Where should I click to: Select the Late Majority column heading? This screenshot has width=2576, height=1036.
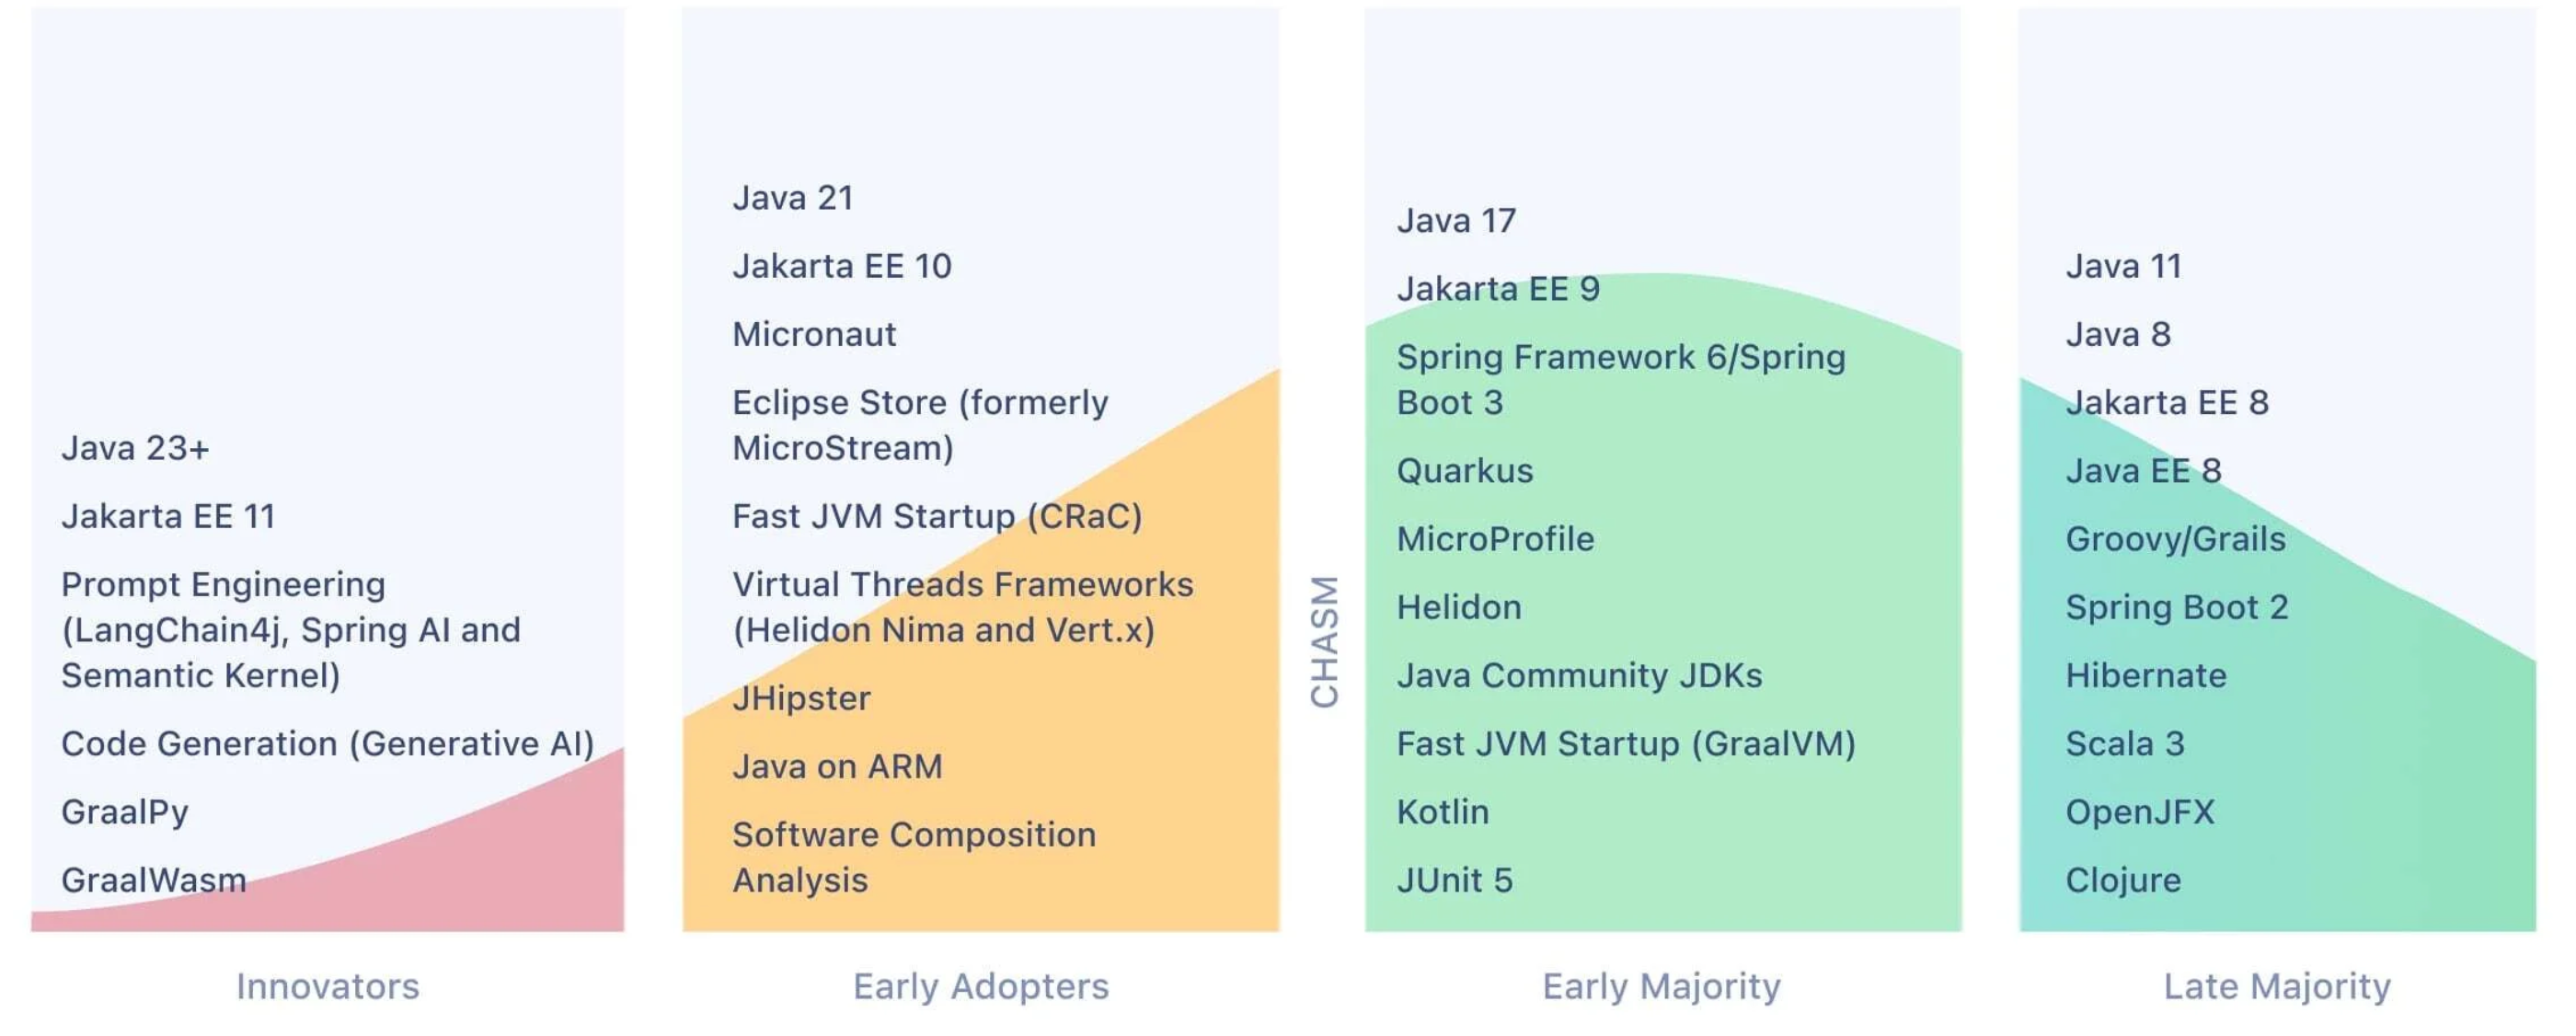tap(2277, 986)
